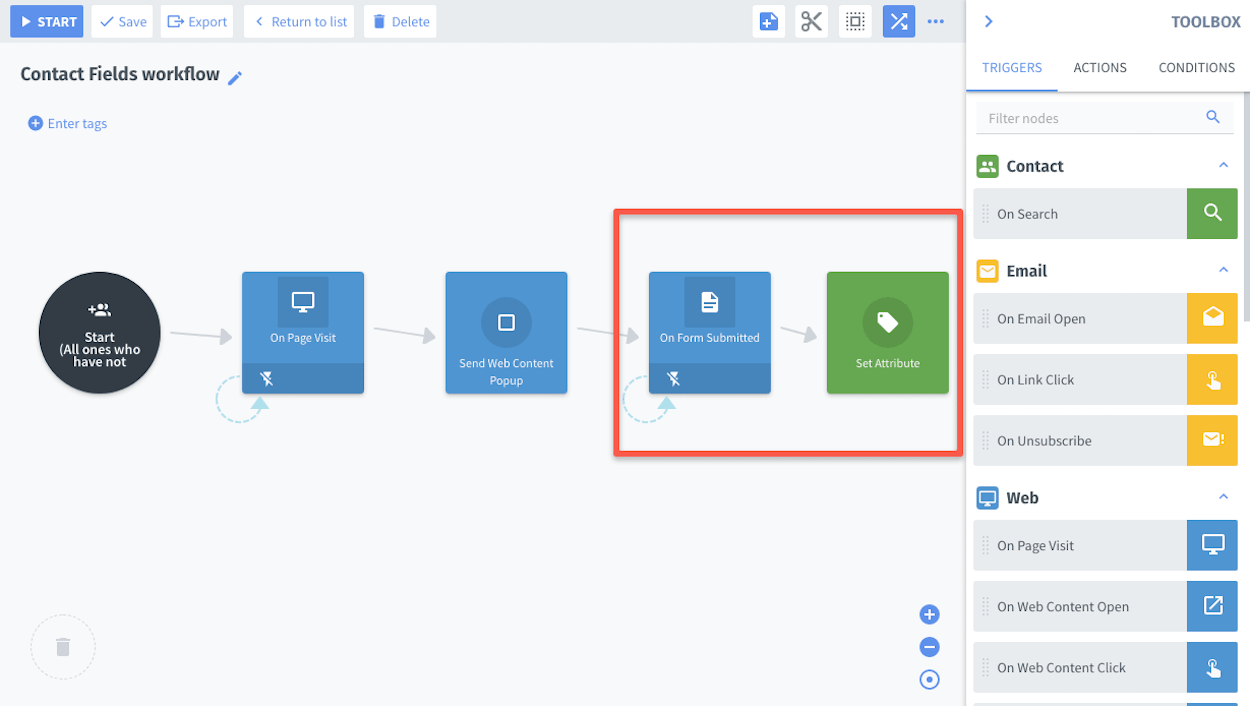The image size is (1250, 706).
Task: Toggle the flash-off icon on On Form Submitted node
Action: pos(674,379)
